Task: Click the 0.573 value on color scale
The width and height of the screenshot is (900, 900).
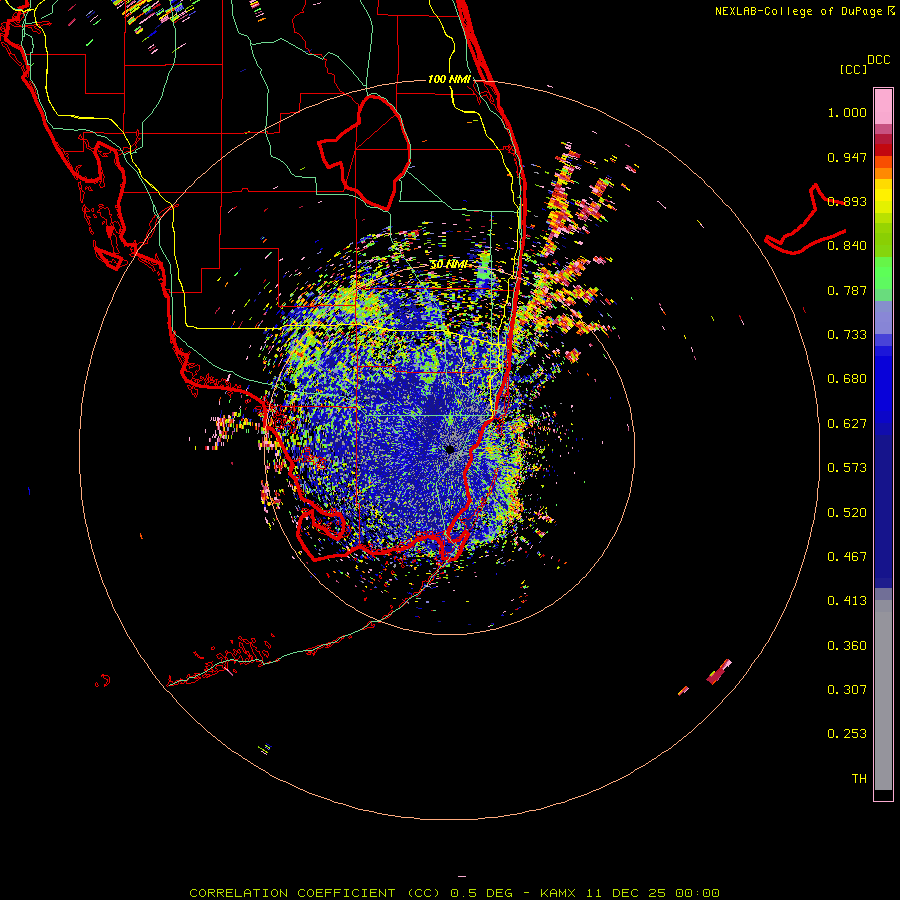Action: (847, 468)
